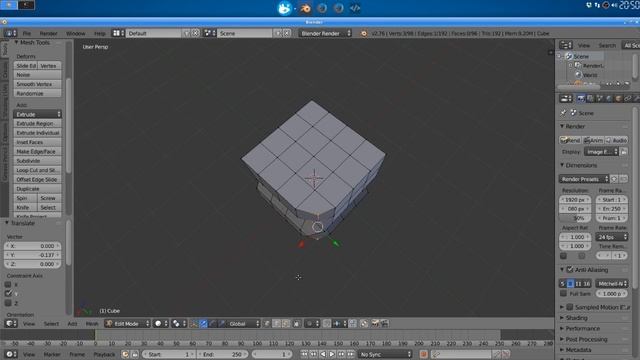This screenshot has width=640, height=360.
Task: Click the Extrude Region button
Action: point(38,123)
